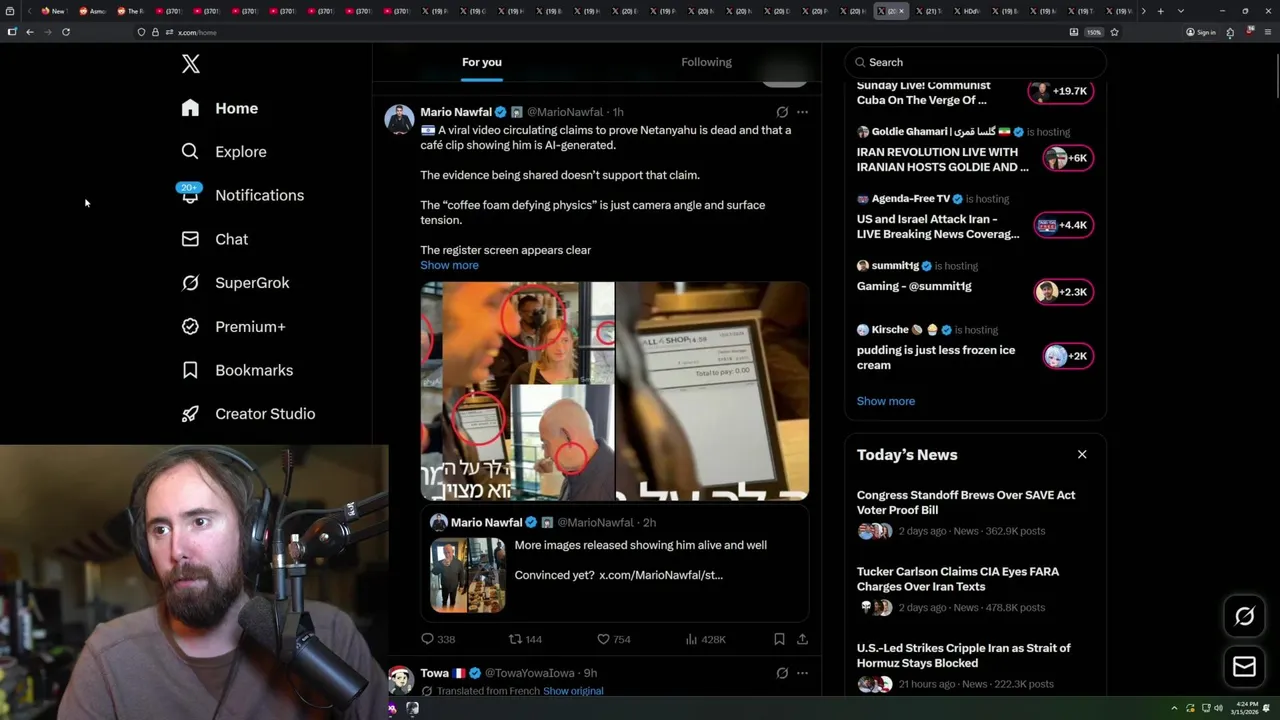Click the x.com/home address bar

(600, 32)
